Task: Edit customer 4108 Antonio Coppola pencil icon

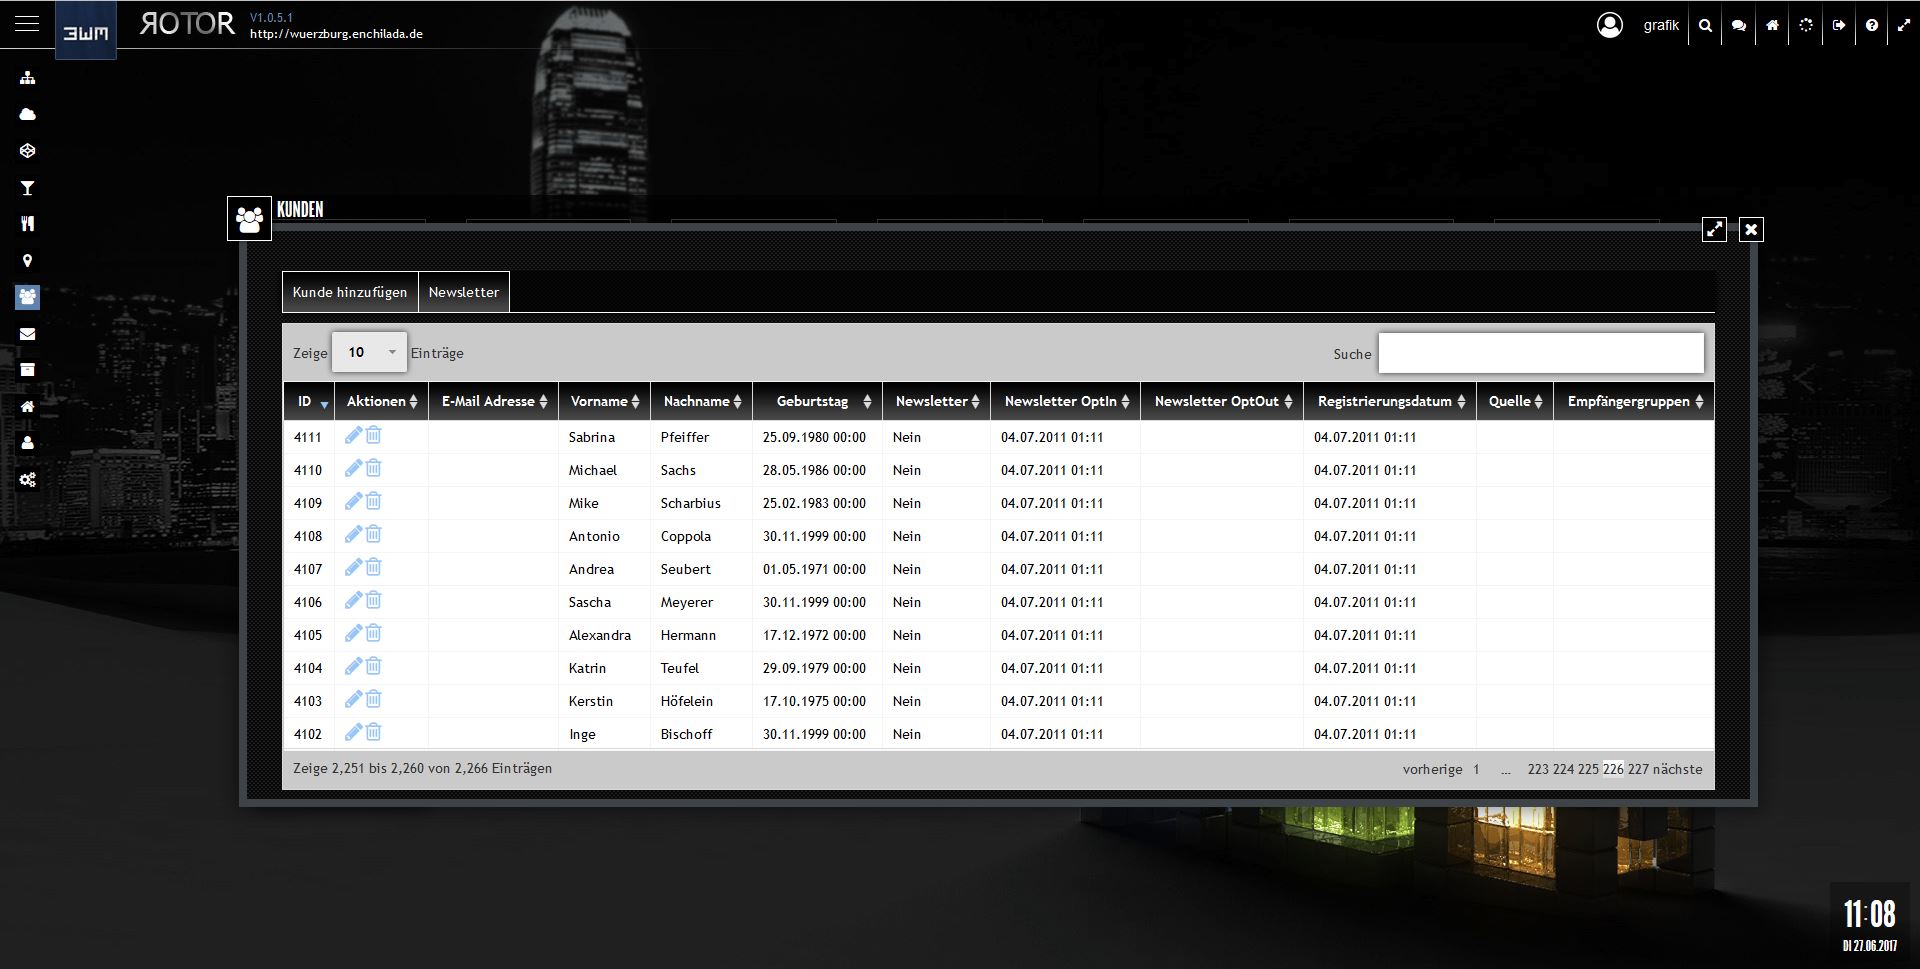Action: point(353,534)
